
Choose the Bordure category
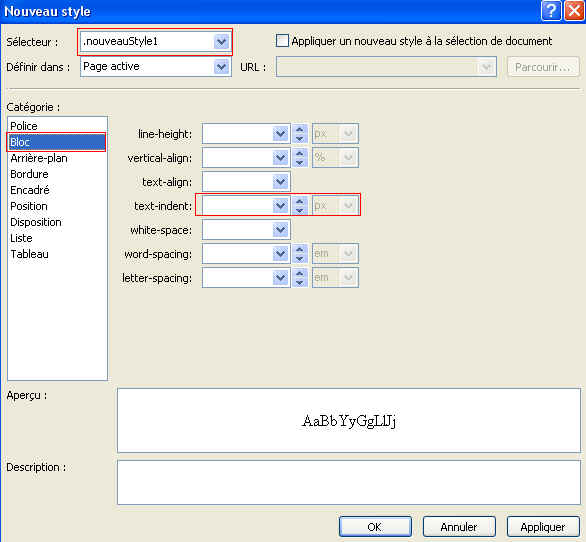tap(29, 174)
